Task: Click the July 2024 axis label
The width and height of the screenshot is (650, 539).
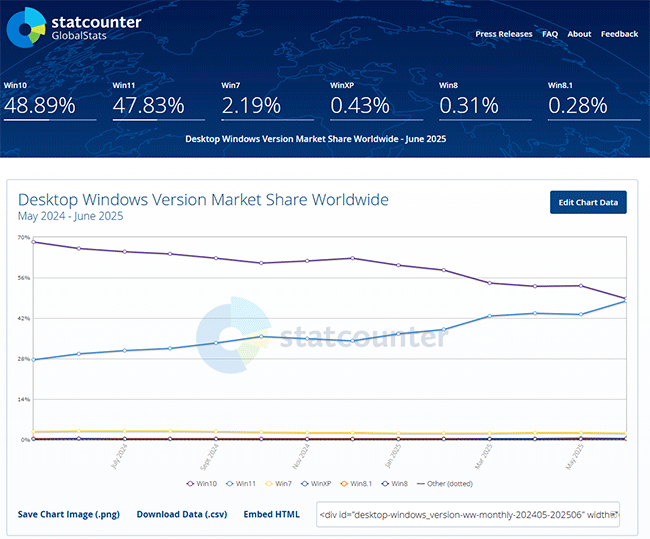Action: click(x=119, y=456)
